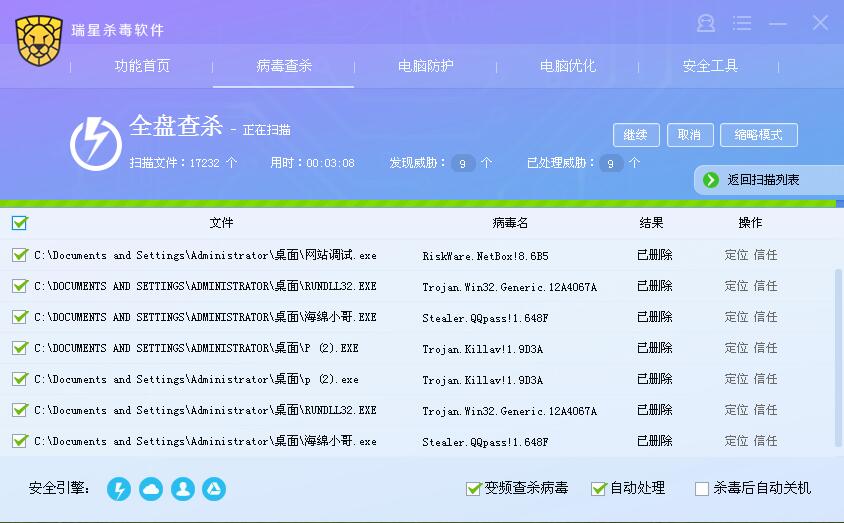844x523 pixels.
Task: Uncheck the lowercase p (2).exe row checkbox
Action: [20, 379]
